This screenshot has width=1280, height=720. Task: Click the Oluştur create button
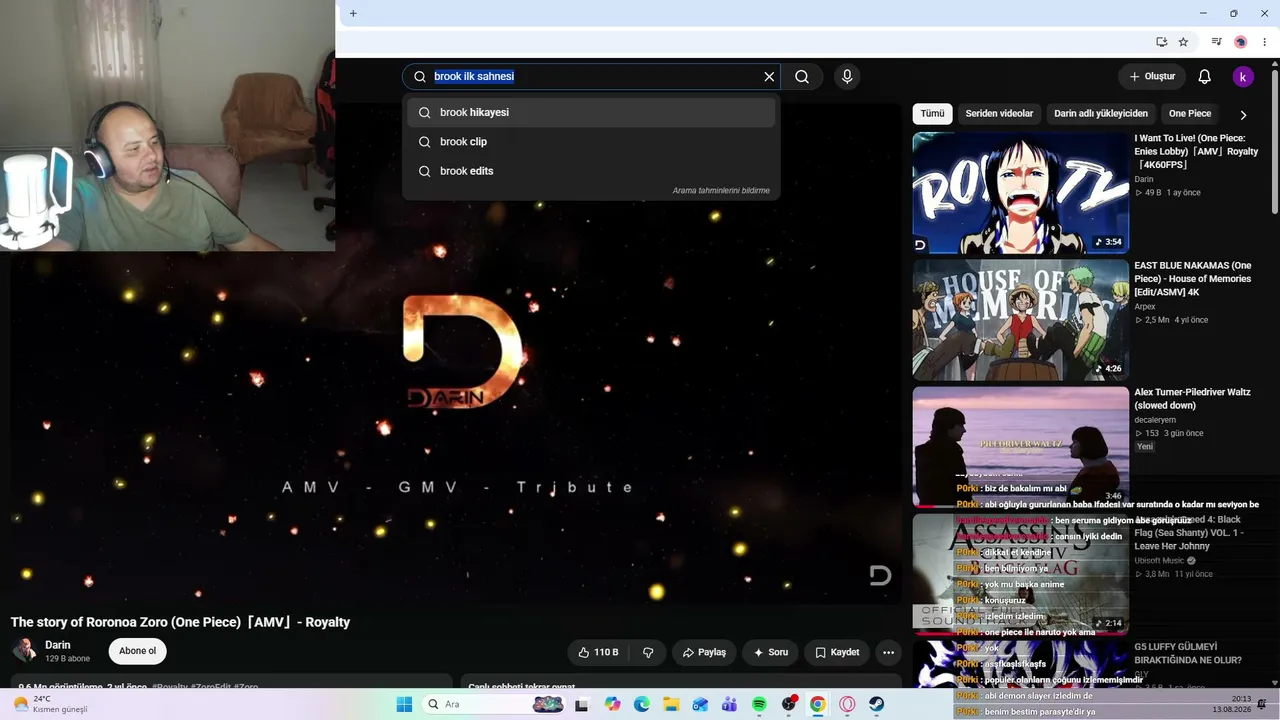[1152, 77]
